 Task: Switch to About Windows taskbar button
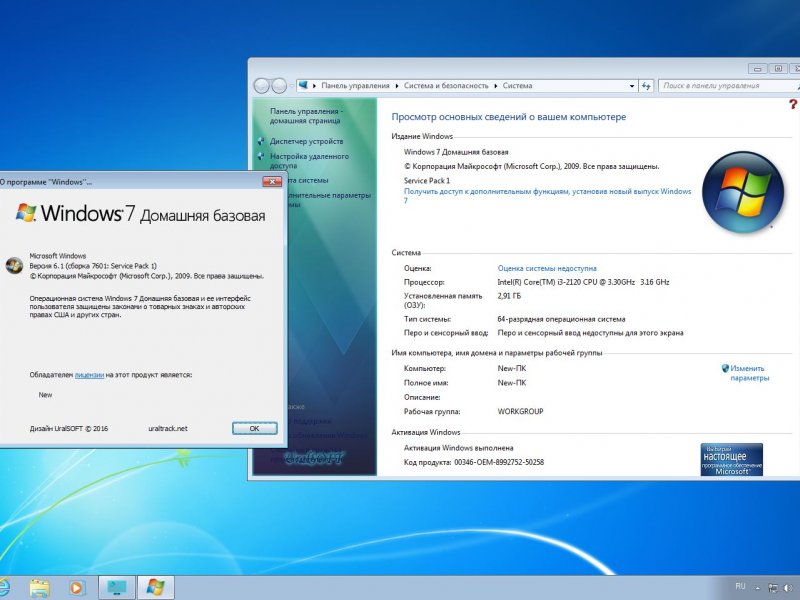click(156, 588)
